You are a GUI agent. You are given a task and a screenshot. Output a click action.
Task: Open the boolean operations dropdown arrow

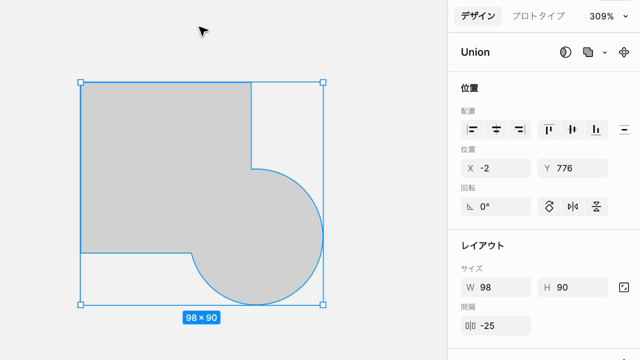coord(605,53)
